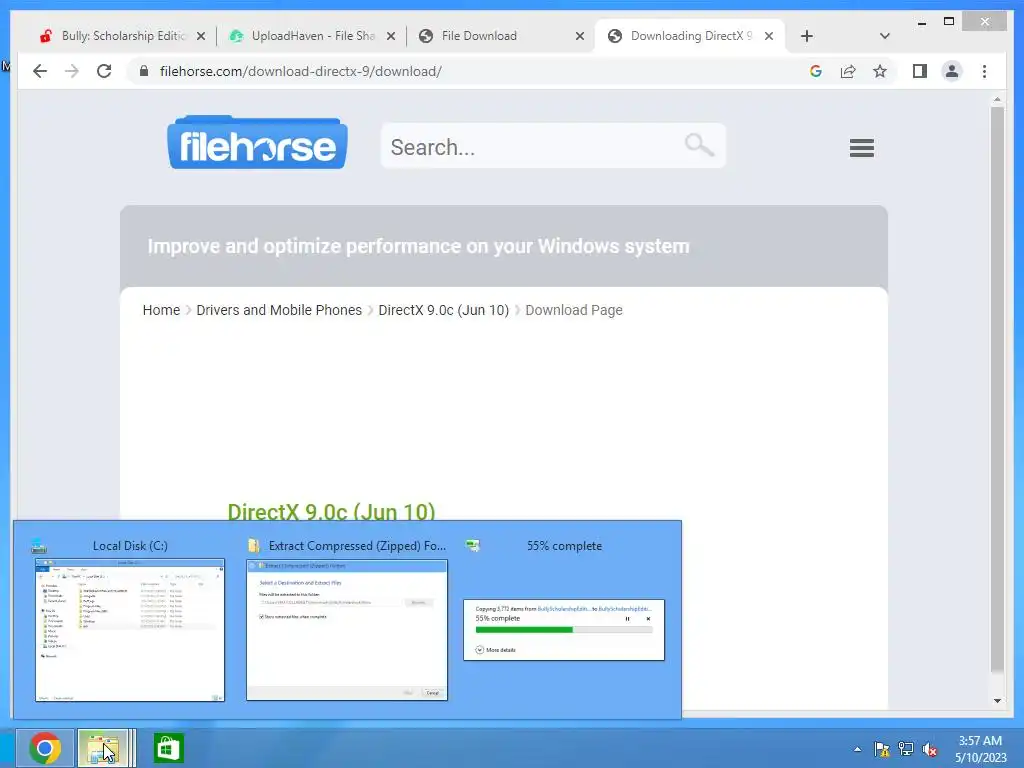Share this page using the share icon
Image resolution: width=1024 pixels, height=768 pixels.
[848, 71]
